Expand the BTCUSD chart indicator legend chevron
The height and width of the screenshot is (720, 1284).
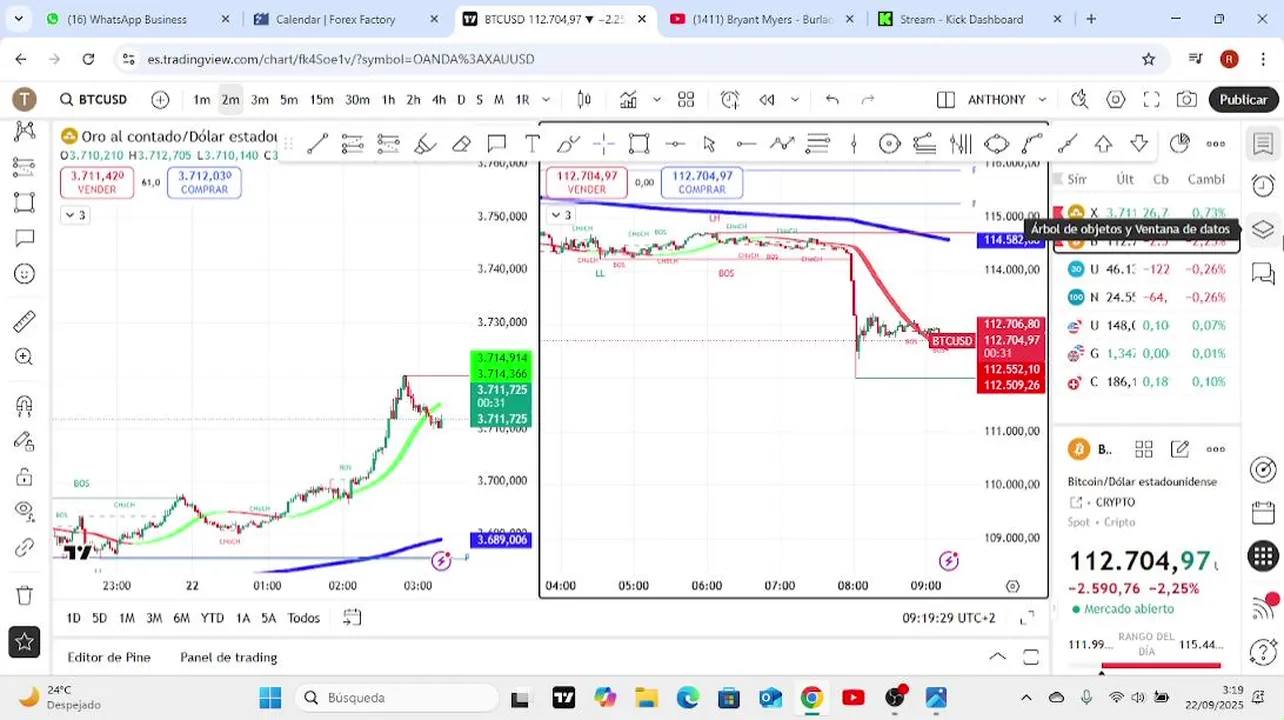[x=562, y=215]
